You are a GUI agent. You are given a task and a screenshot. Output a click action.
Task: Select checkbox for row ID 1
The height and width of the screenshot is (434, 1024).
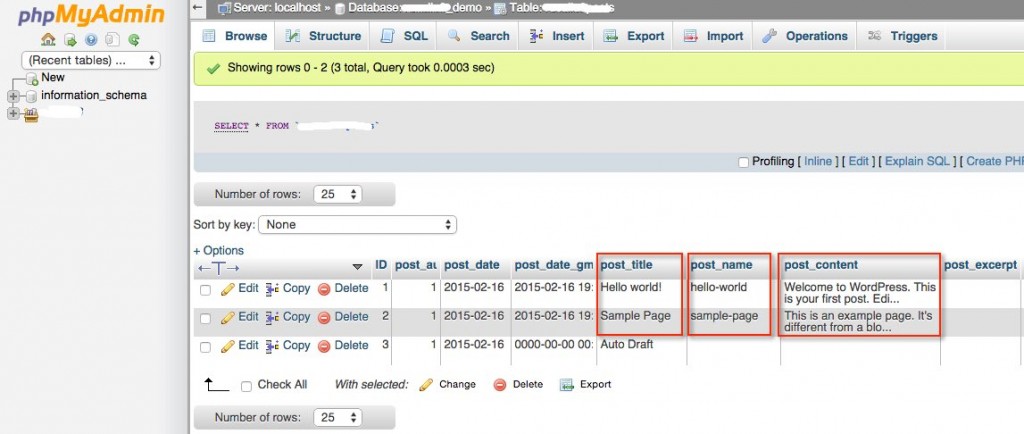pyautogui.click(x=205, y=290)
